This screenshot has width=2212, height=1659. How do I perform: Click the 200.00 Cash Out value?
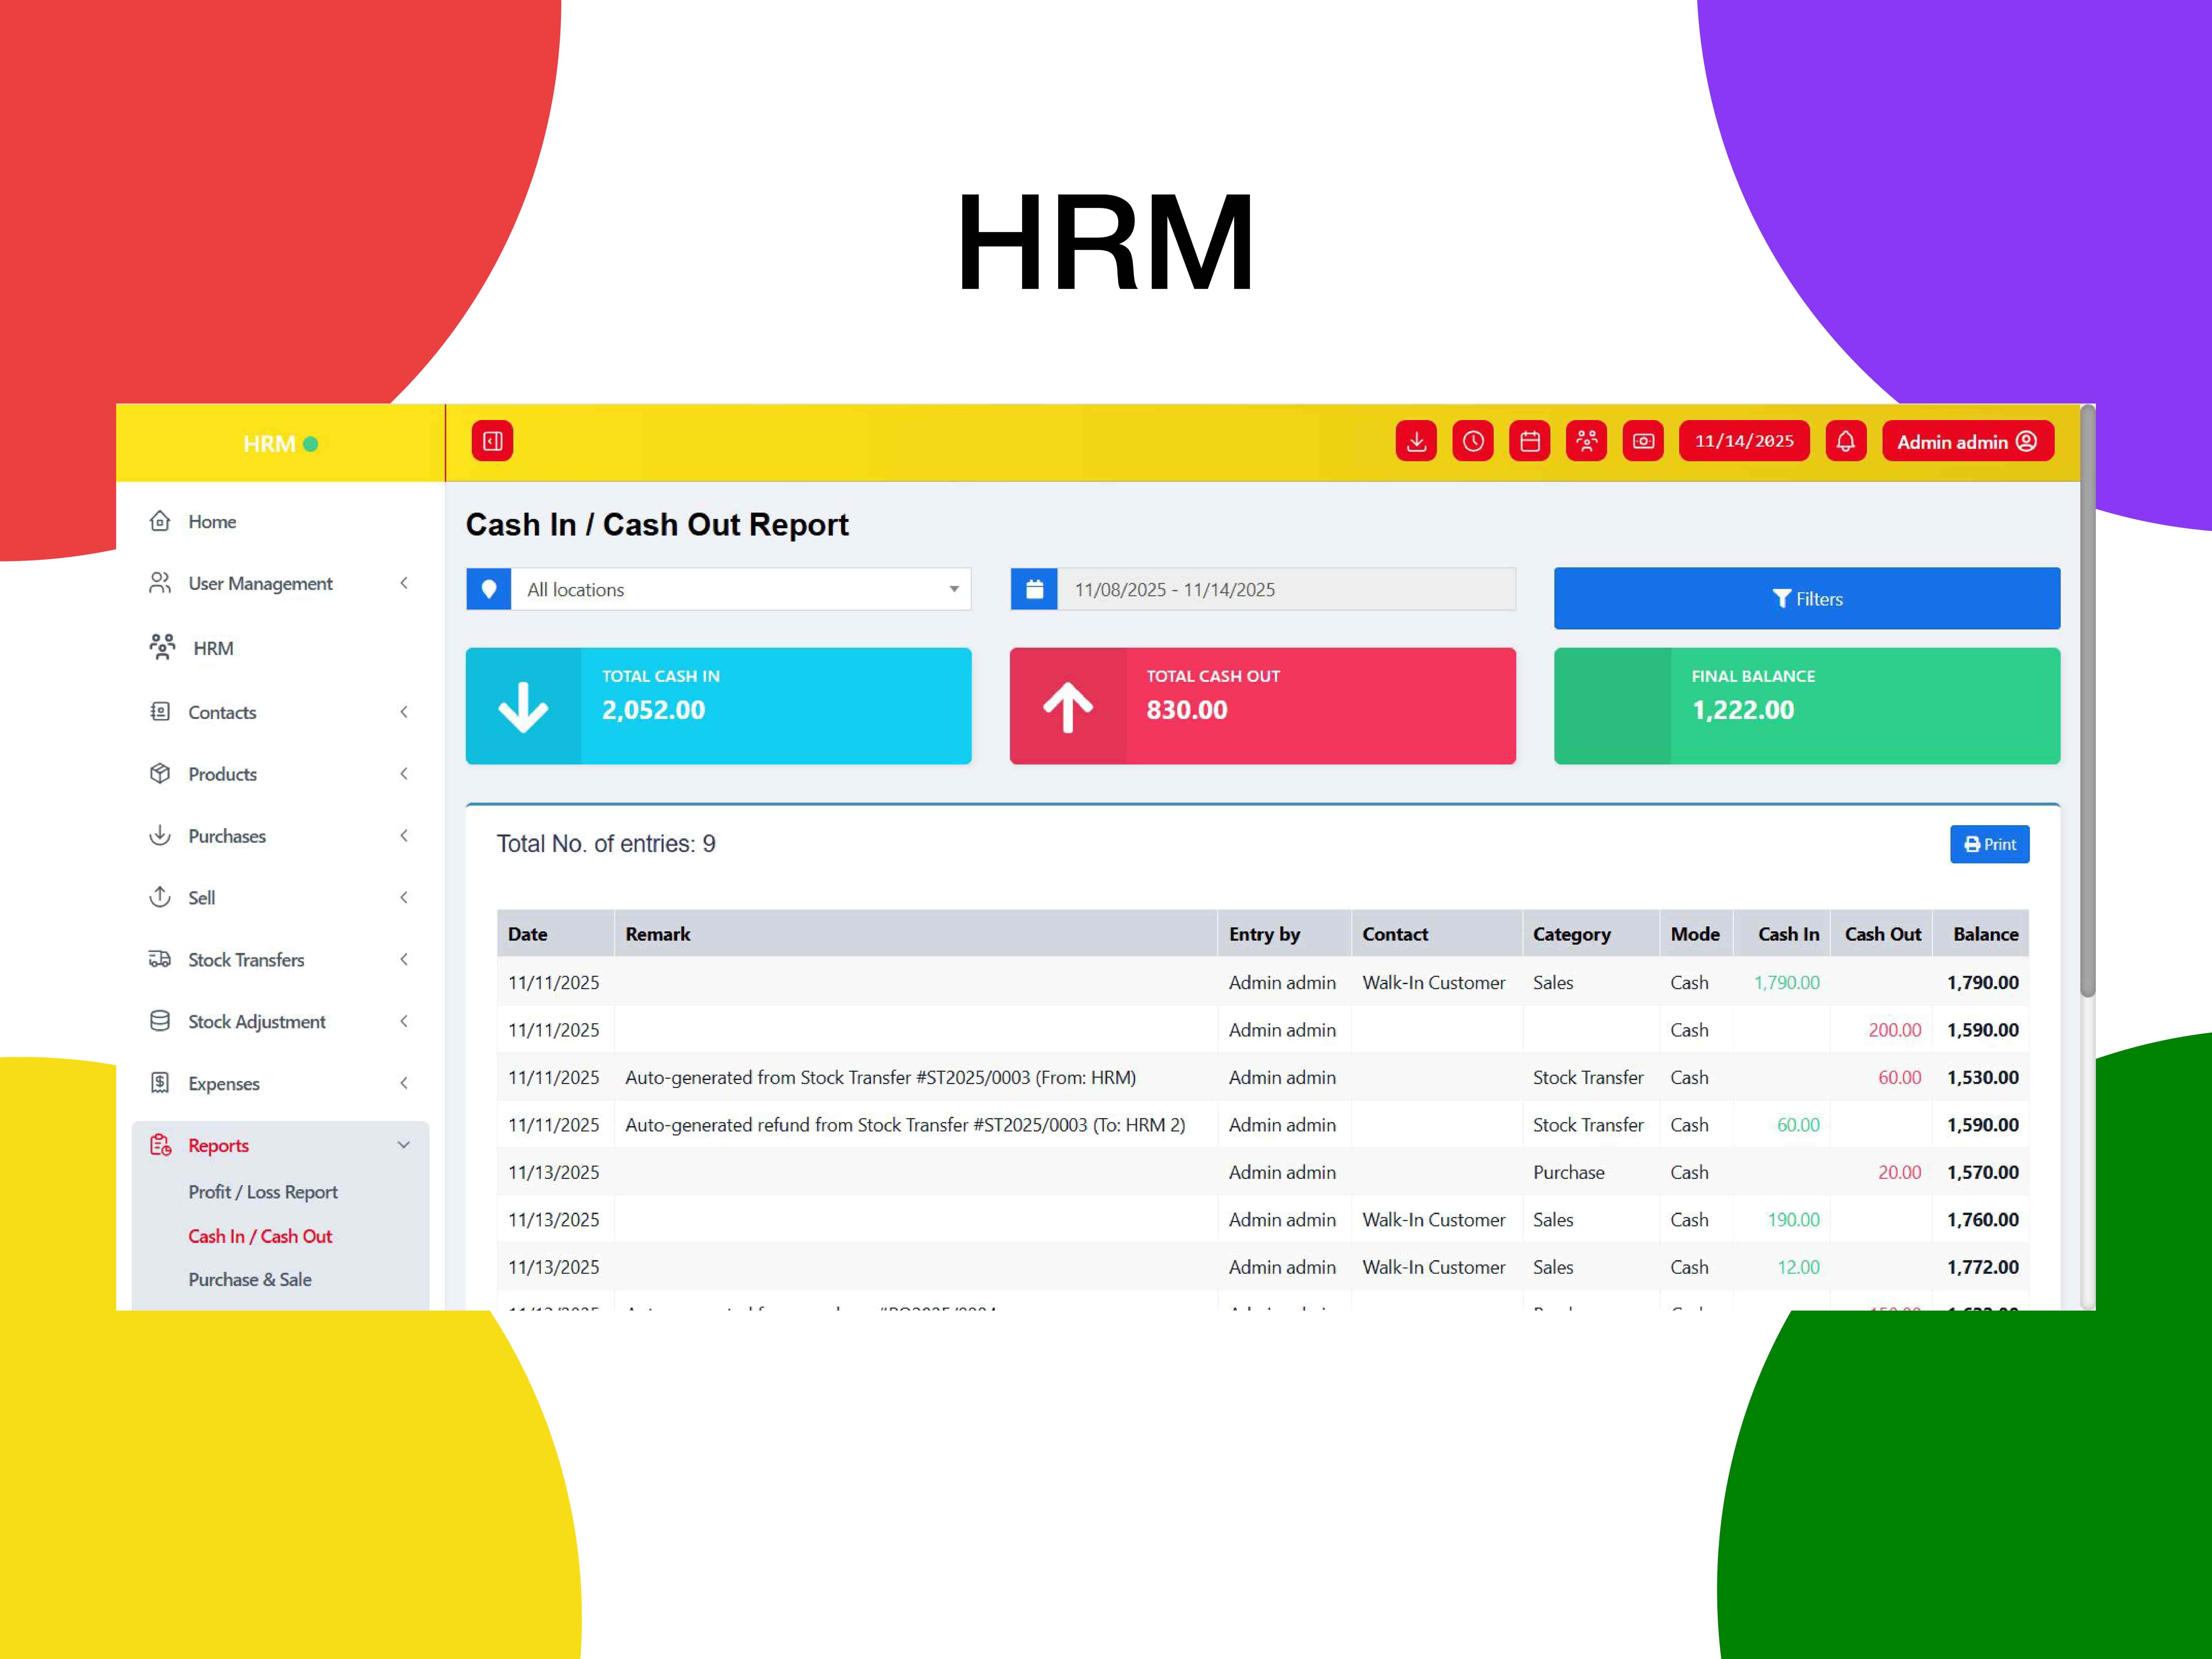click(1895, 1030)
